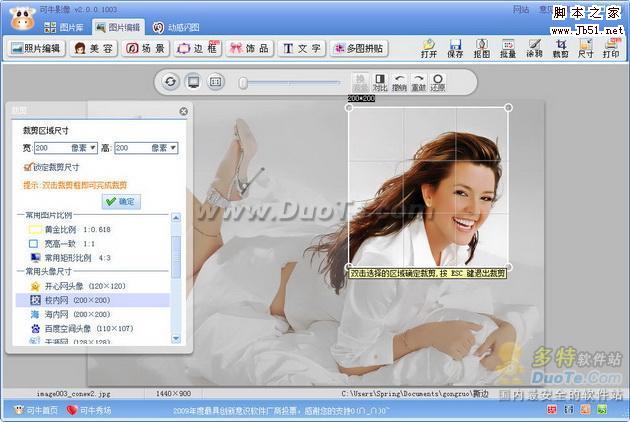The image size is (630, 422).
Task: Open the 文字 (Text) menu button
Action: 302,48
